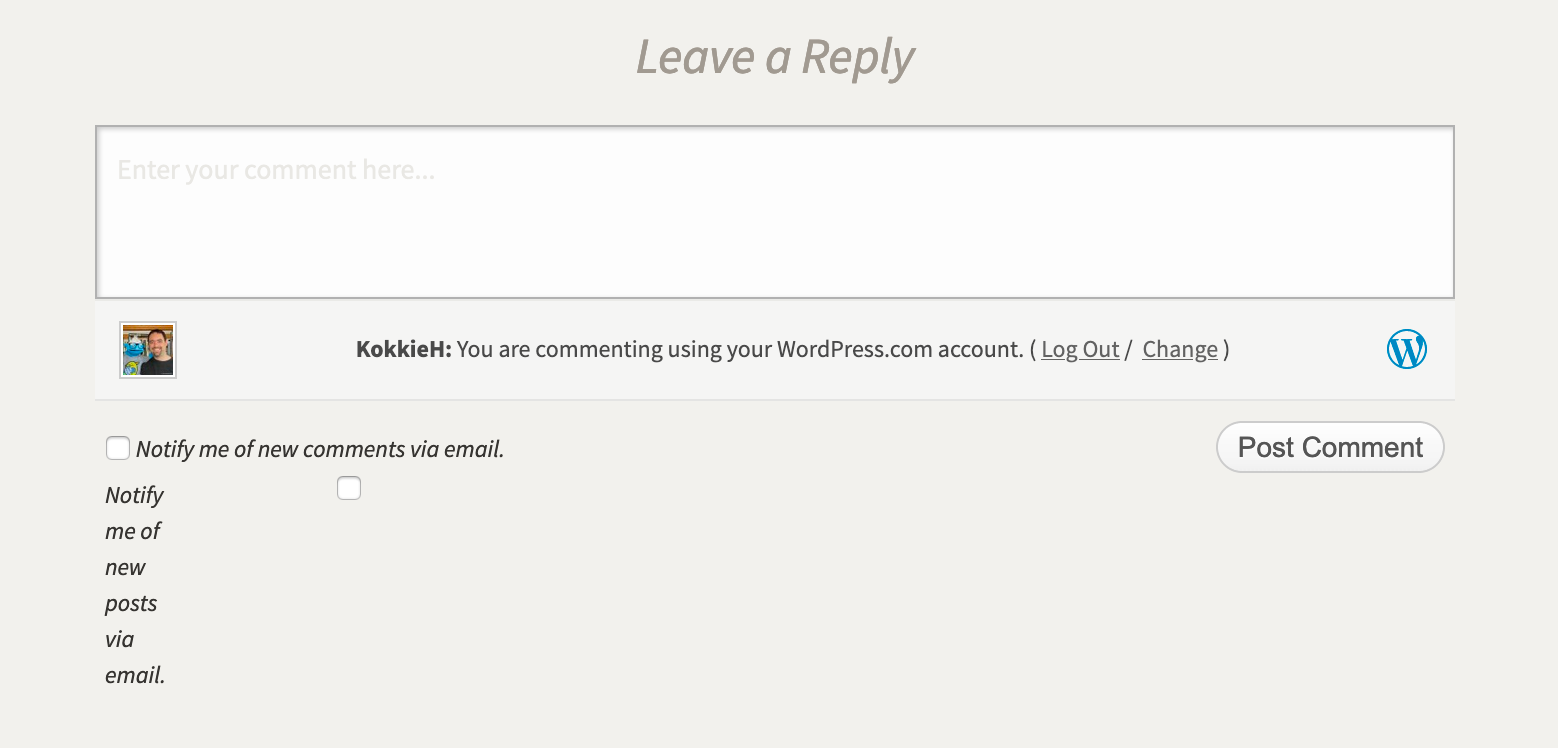The height and width of the screenshot is (748, 1558).
Task: Select the KokkieH account name label
Action: (399, 349)
